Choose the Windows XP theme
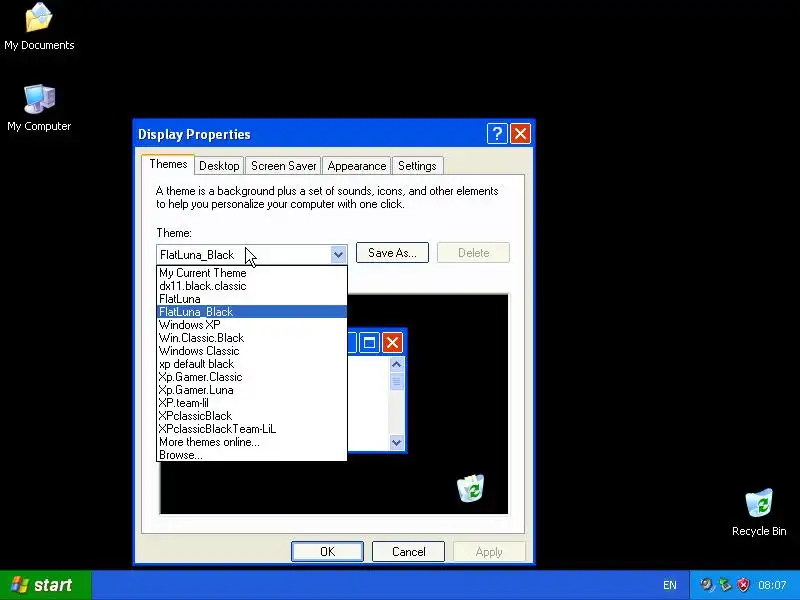 pos(252,325)
